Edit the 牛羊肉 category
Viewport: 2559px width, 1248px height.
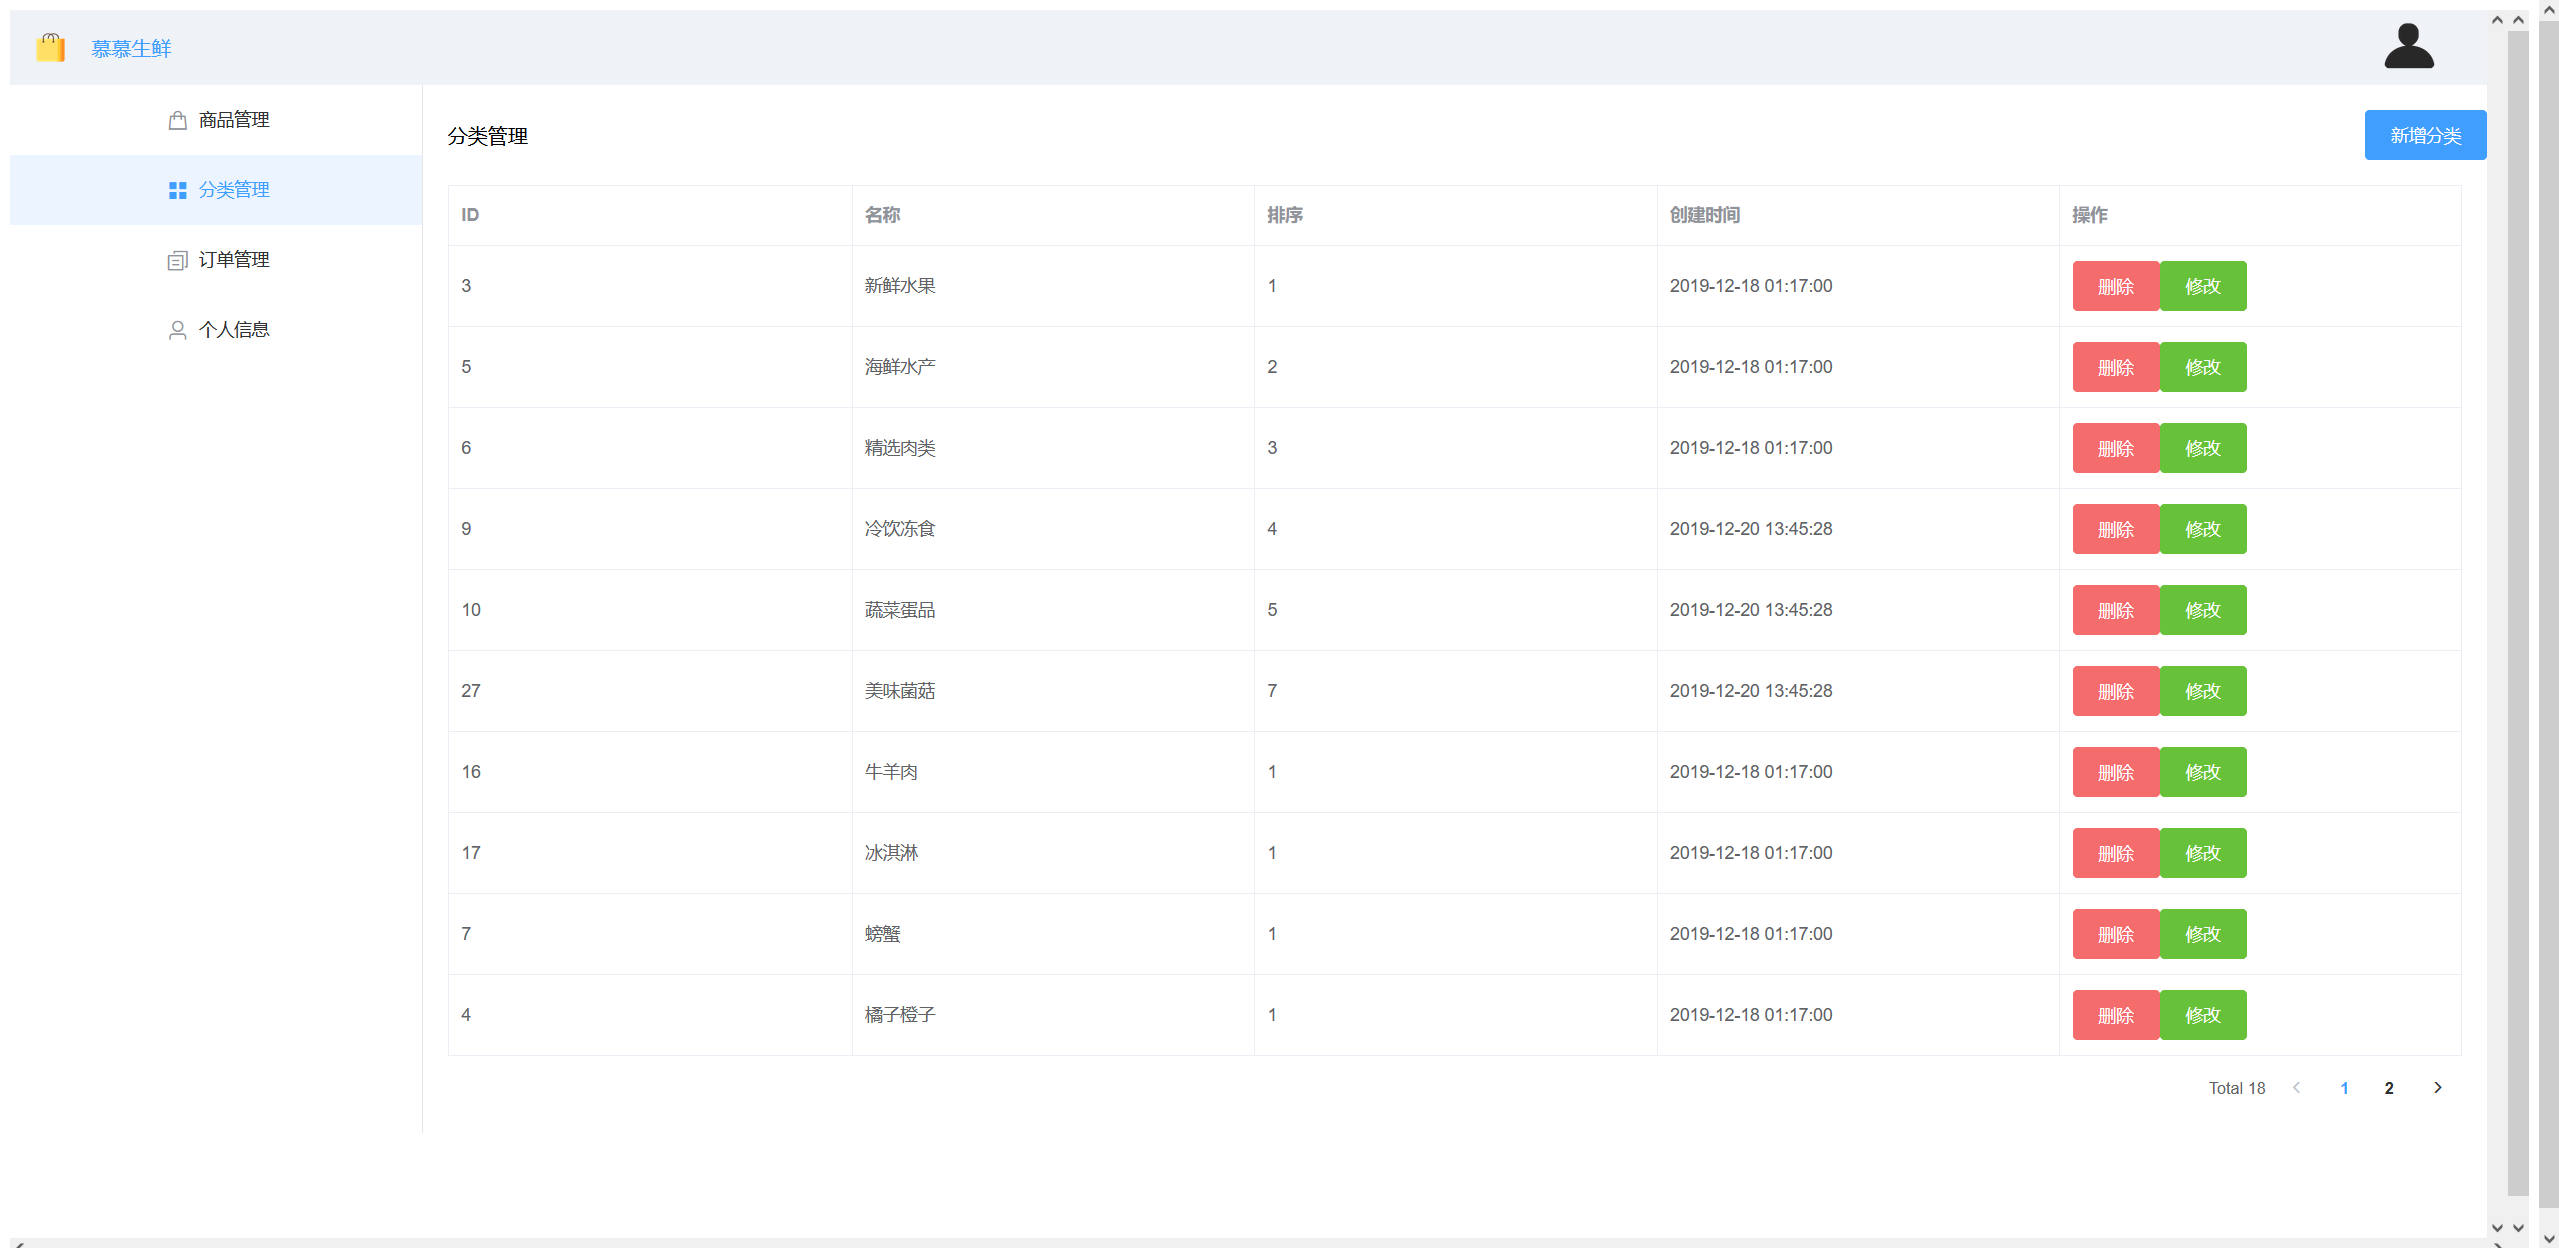tap(2203, 772)
